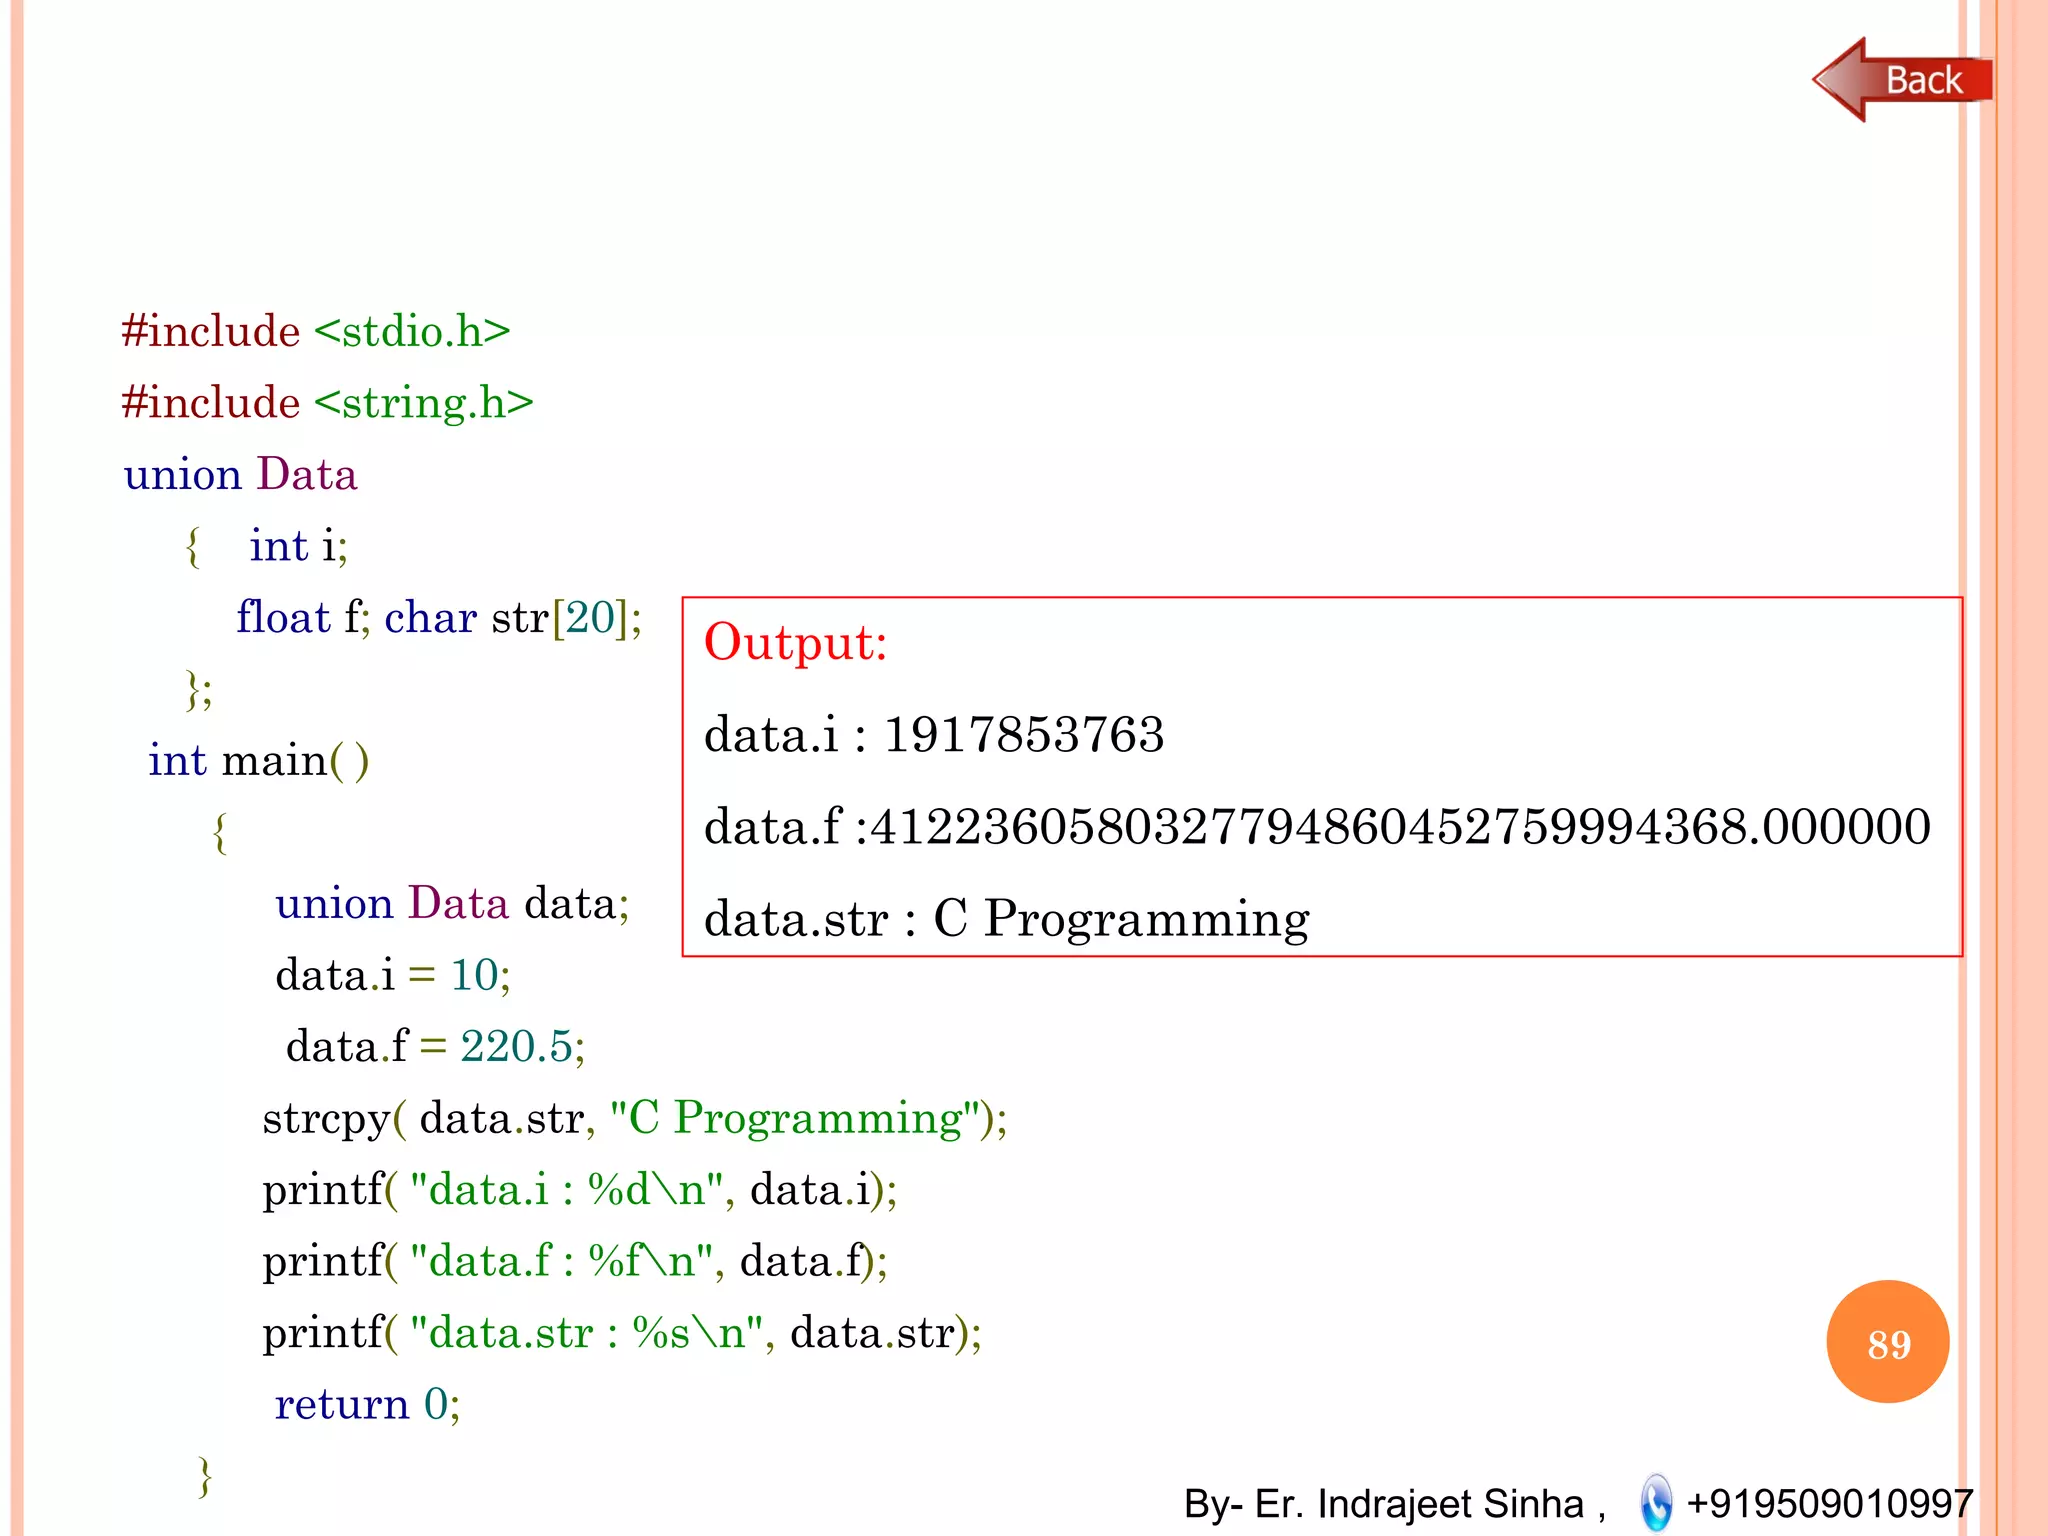This screenshot has height=1536, width=2048.
Task: Click the return 0; statement
Action: click(x=367, y=1404)
